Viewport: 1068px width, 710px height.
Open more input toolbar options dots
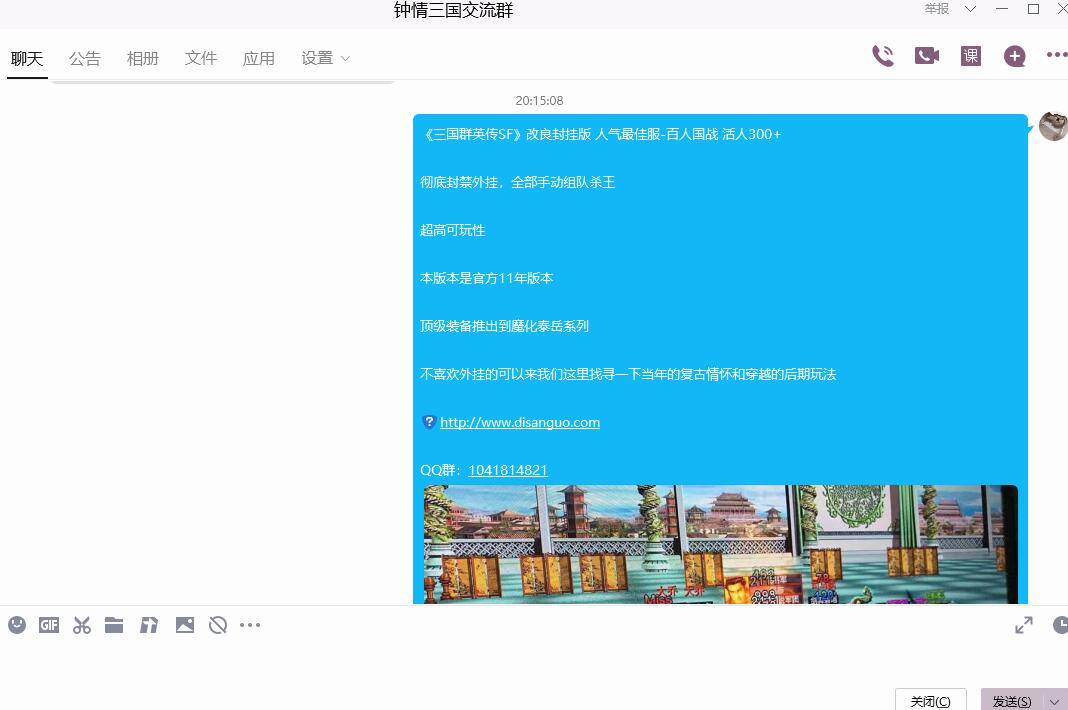(250, 625)
